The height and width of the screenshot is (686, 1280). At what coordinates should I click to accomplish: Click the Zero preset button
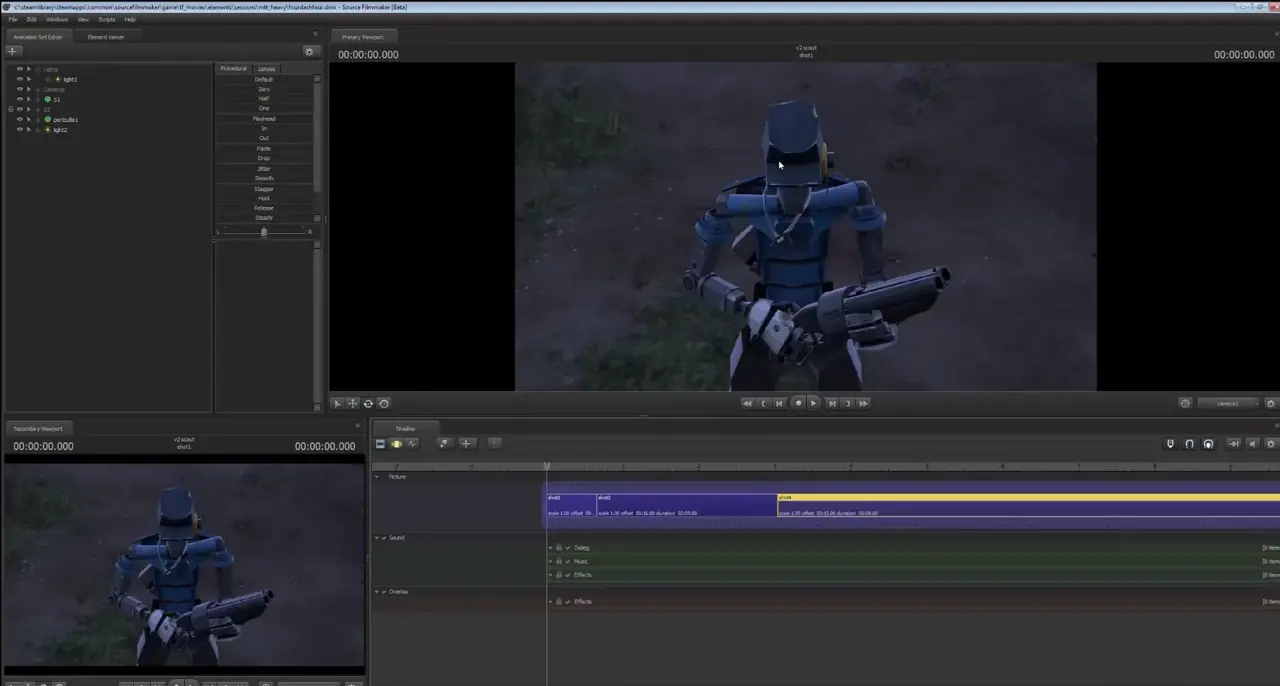click(x=263, y=88)
